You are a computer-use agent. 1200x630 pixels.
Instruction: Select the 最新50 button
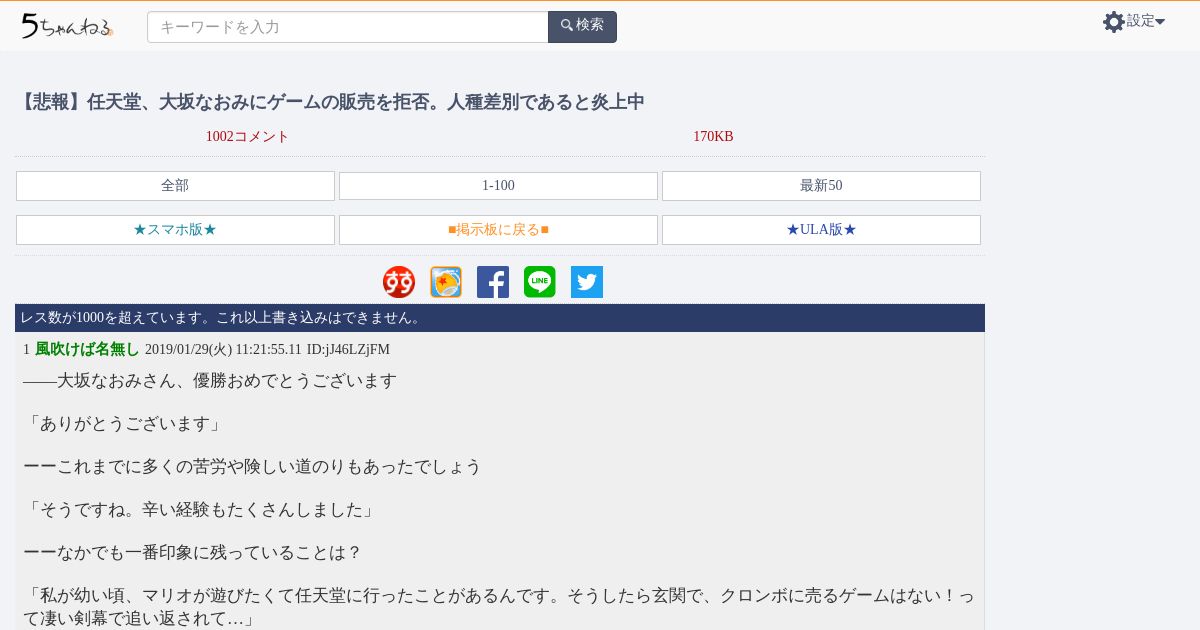[821, 186]
